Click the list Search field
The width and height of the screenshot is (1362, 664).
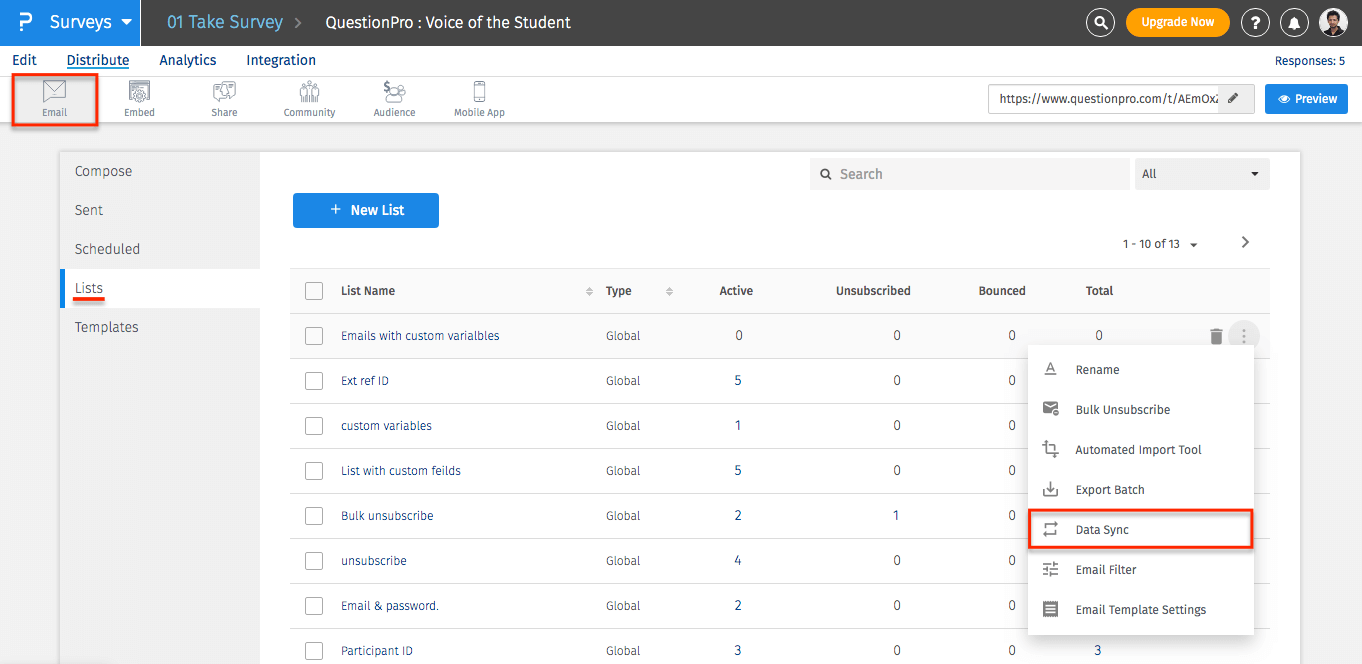[970, 174]
